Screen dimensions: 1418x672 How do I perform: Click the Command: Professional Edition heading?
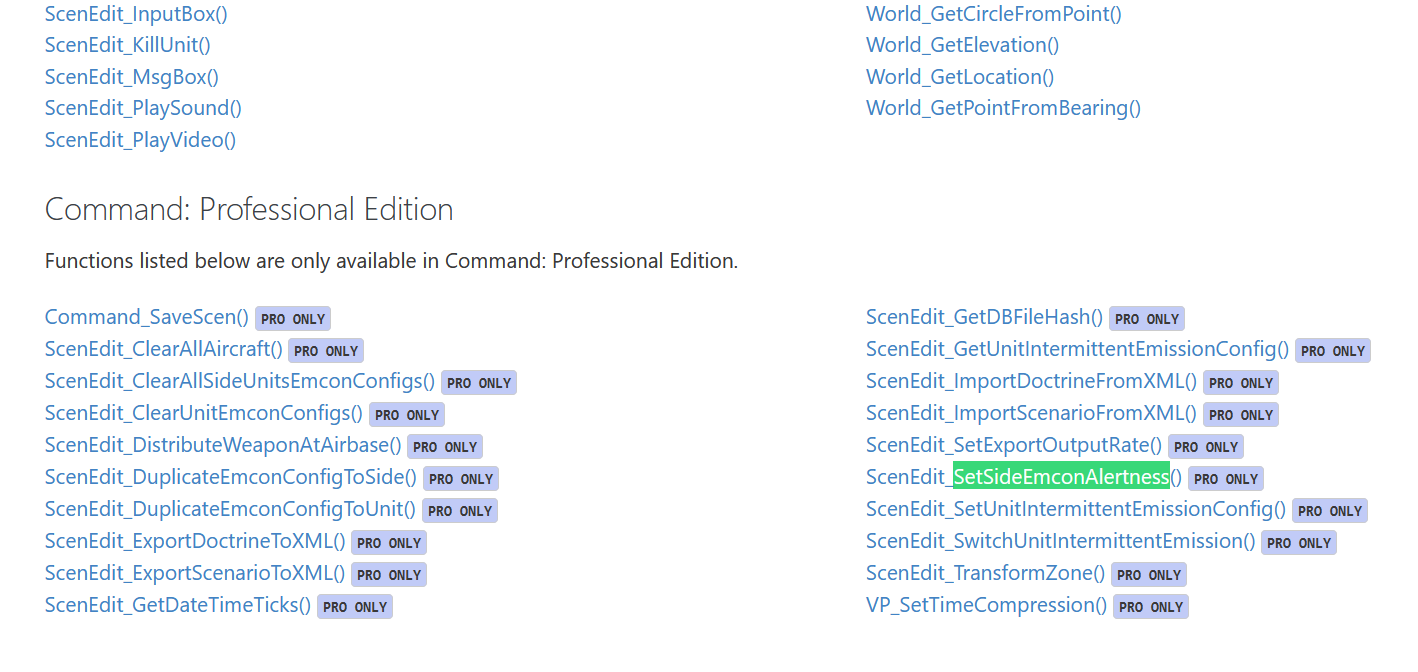[x=249, y=209]
